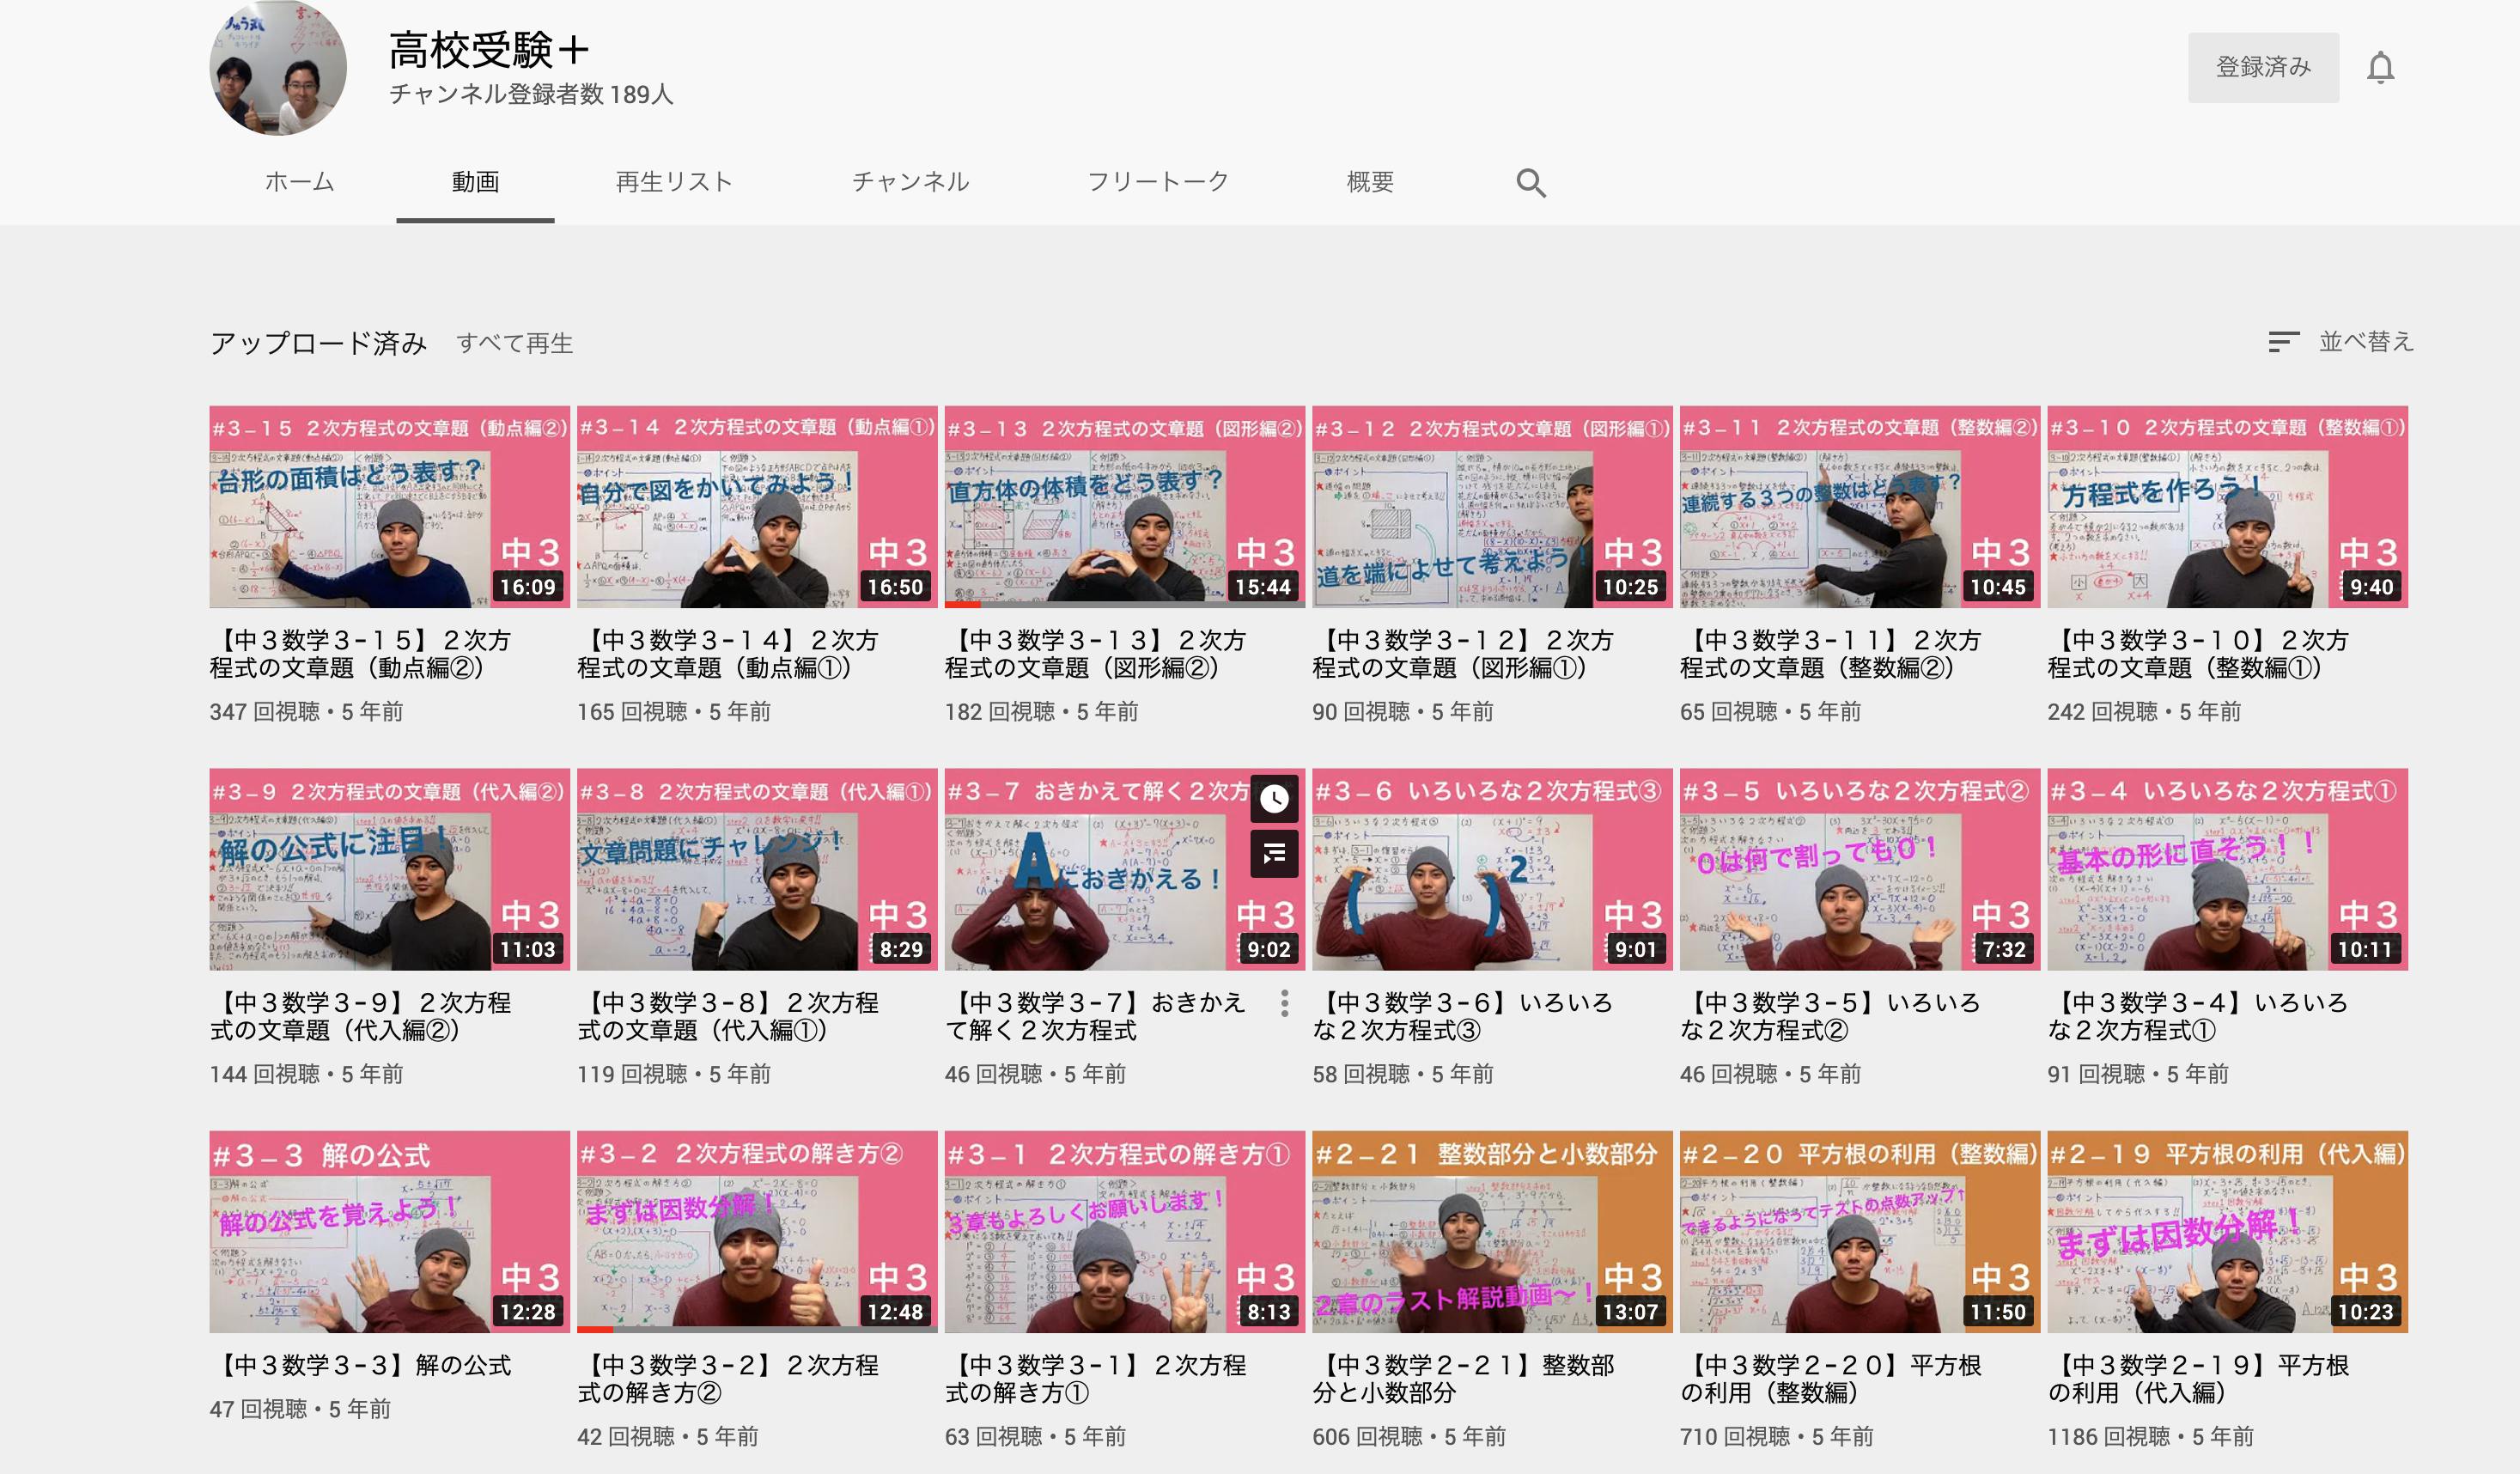Viewport: 2520px width, 1474px height.
Task: Select the 概要 tab
Action: (1369, 182)
